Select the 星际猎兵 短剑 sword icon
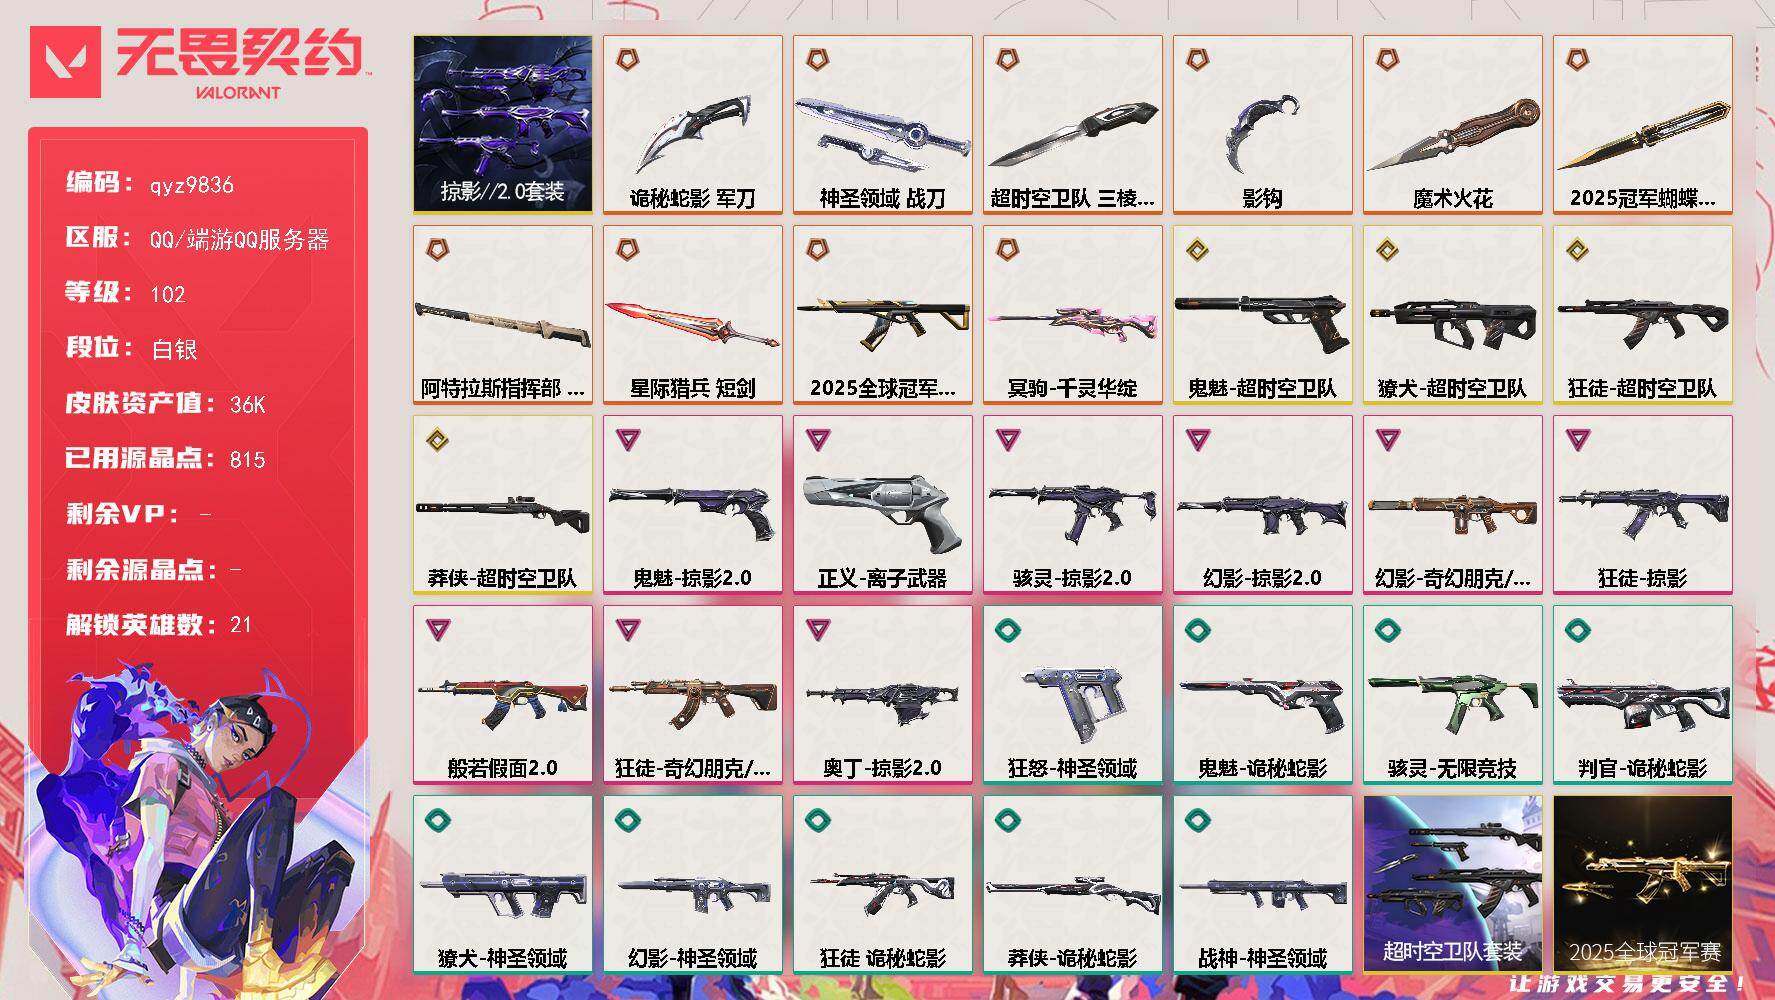 (x=692, y=322)
